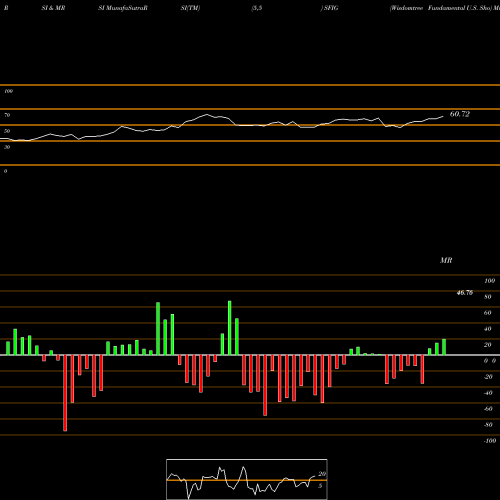Click the RSI panel 30 level label
Viewport: 500px width, 500px height.
click(7, 147)
